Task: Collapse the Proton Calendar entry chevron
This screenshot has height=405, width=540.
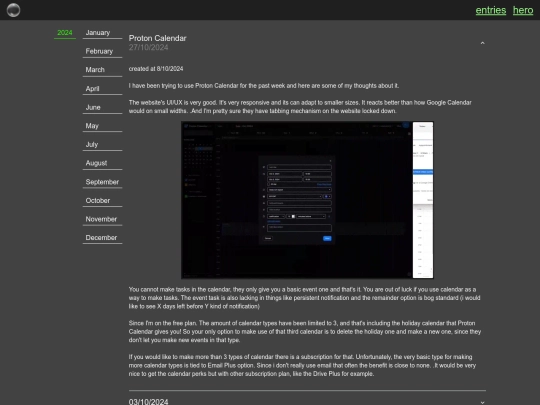Action: 482,43
